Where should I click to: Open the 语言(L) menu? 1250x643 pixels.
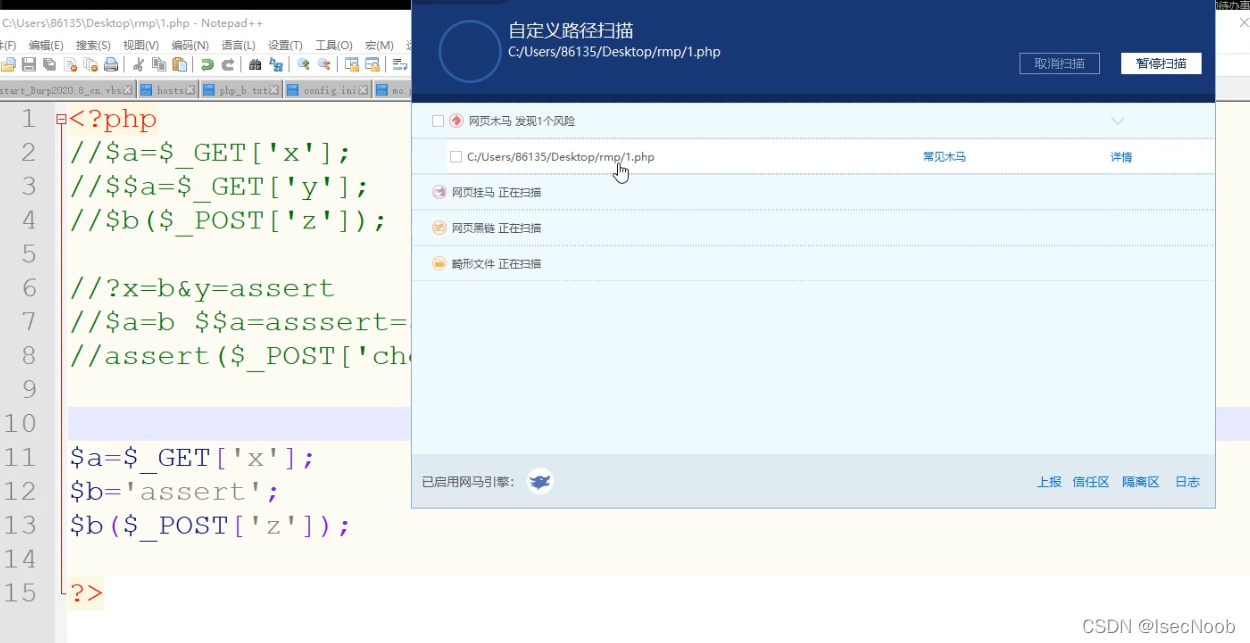click(x=238, y=45)
